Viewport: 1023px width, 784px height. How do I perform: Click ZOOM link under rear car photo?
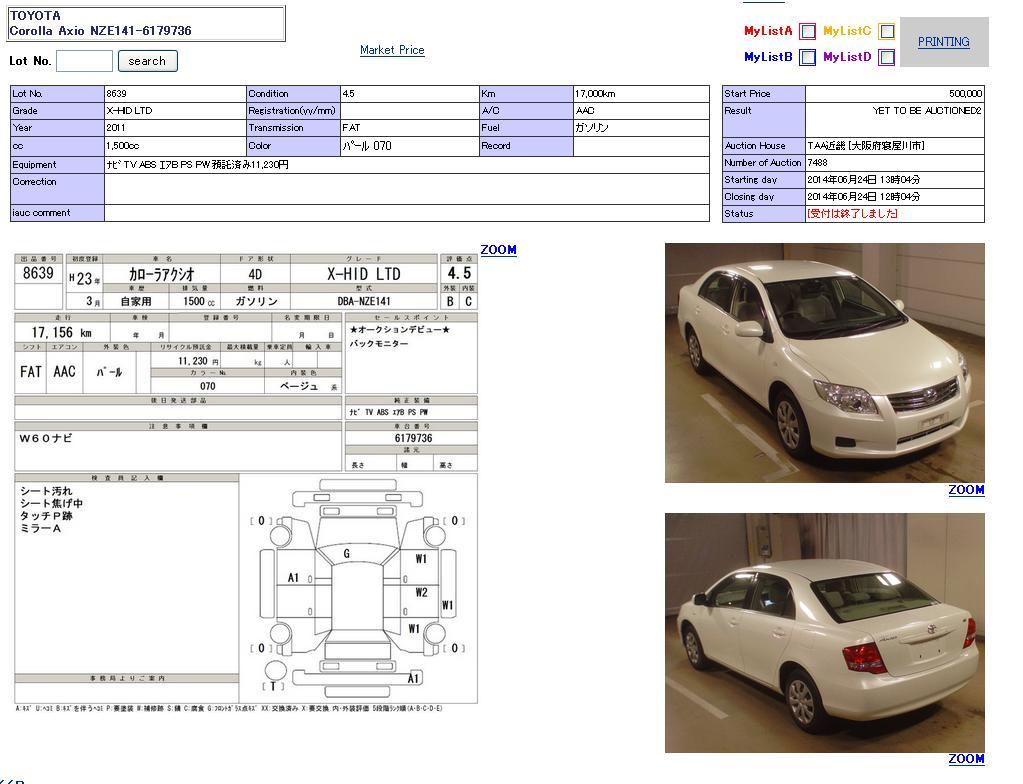tap(966, 759)
